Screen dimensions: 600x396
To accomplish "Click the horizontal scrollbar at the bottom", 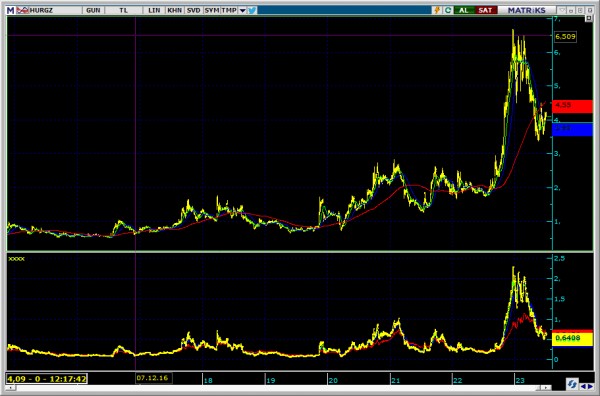I will 279,388.
